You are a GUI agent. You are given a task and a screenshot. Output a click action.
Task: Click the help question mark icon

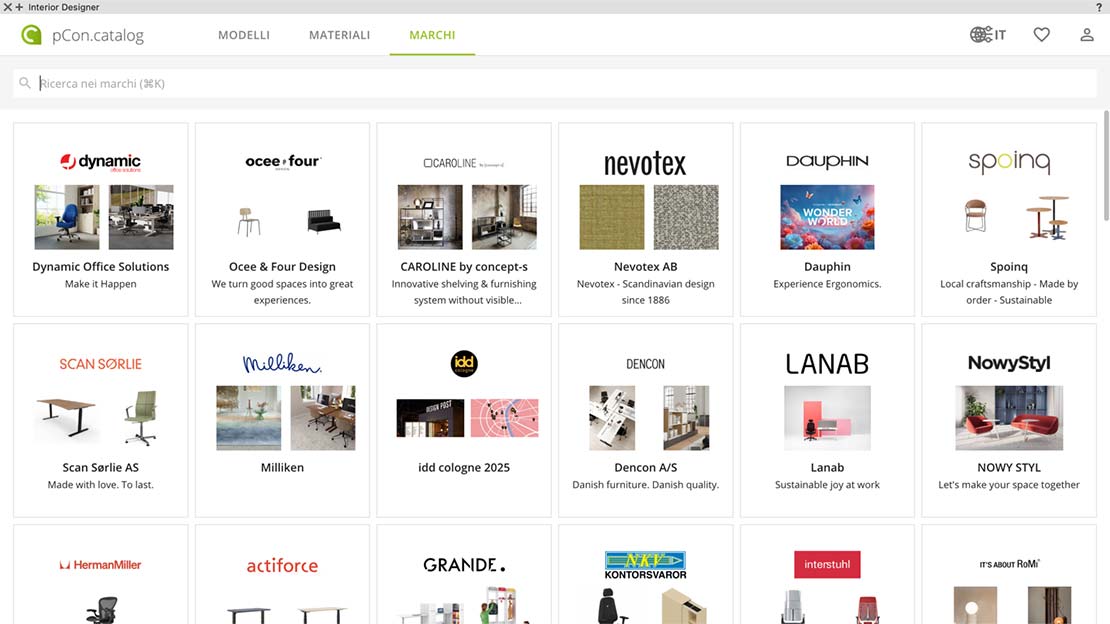[1099, 7]
